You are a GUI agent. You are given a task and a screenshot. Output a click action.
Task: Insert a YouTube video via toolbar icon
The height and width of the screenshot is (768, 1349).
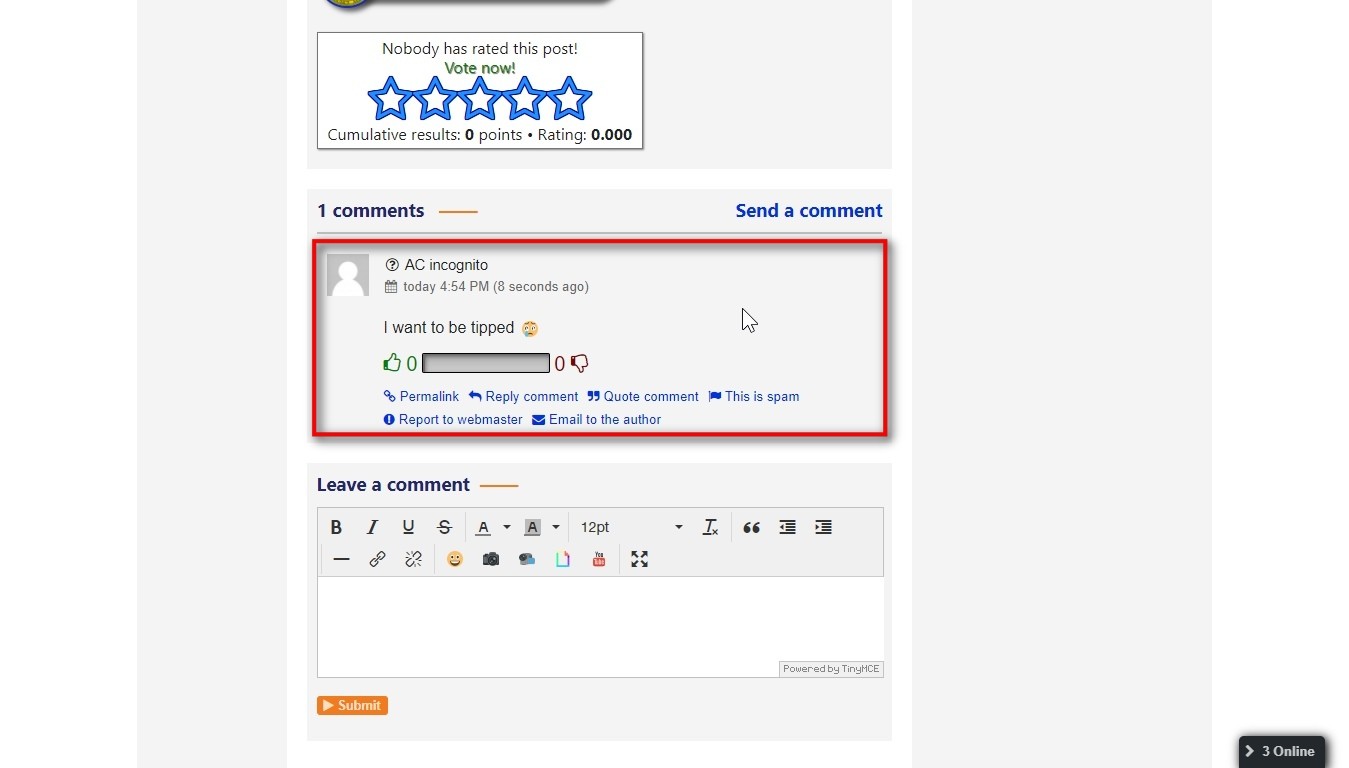point(598,559)
